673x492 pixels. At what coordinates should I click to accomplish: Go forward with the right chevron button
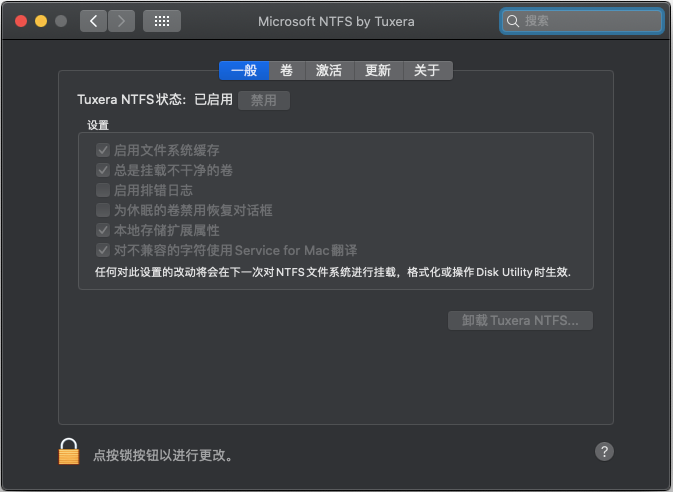(121, 21)
